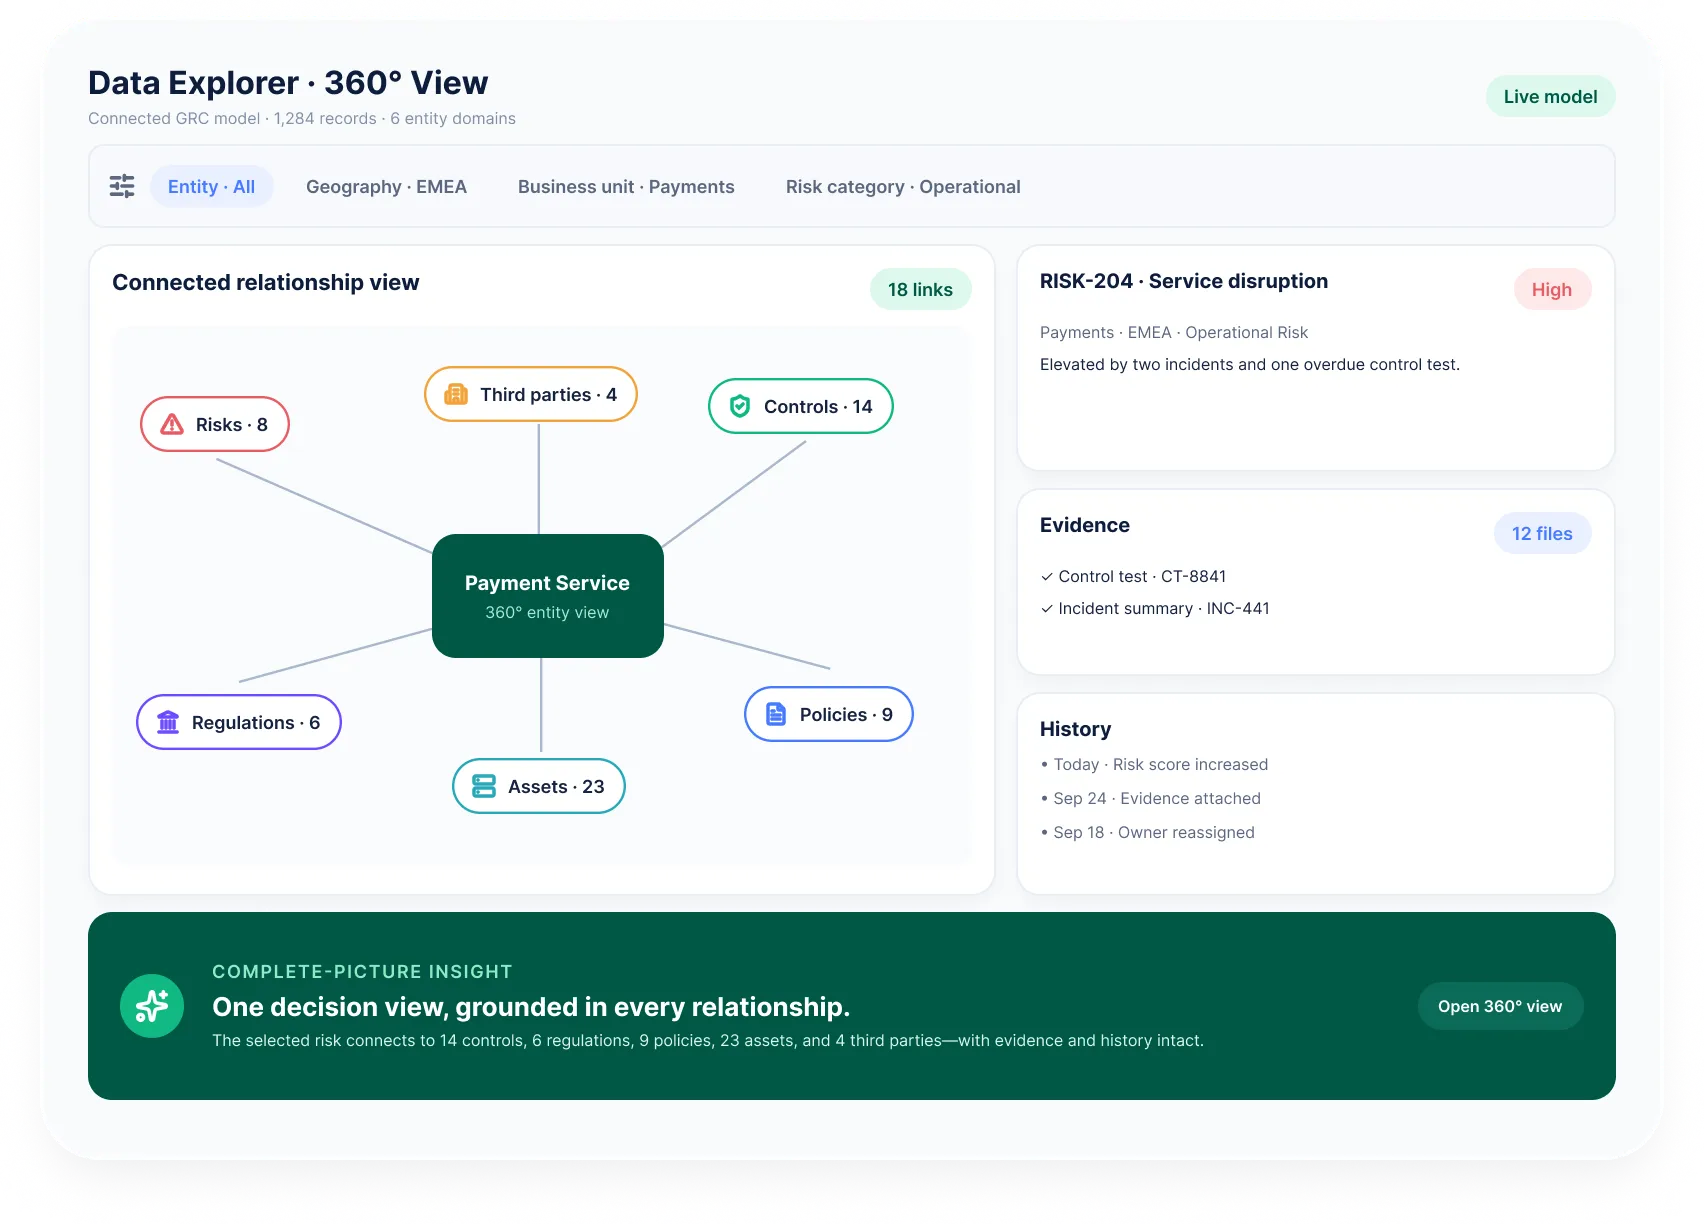The height and width of the screenshot is (1224, 1704).
Task: Click the Elevated by two incidents description
Action: pos(1250,364)
